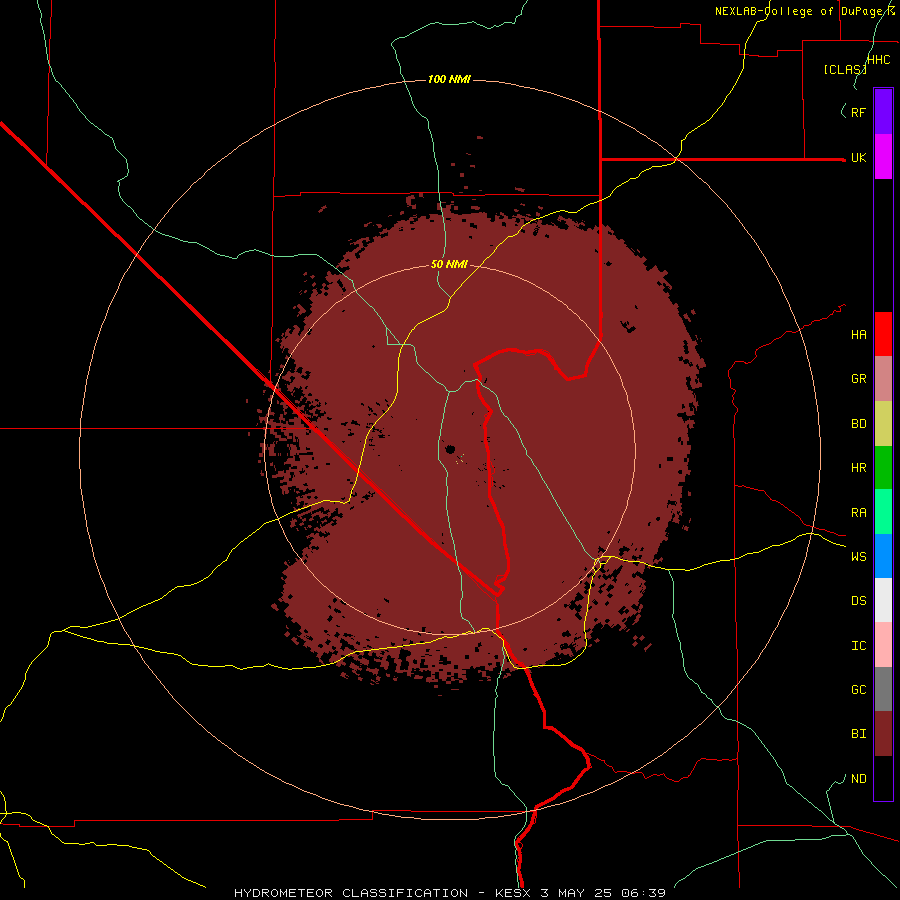Click the DS legend label
Viewport: 900px width, 900px height.
pyautogui.click(x=858, y=601)
